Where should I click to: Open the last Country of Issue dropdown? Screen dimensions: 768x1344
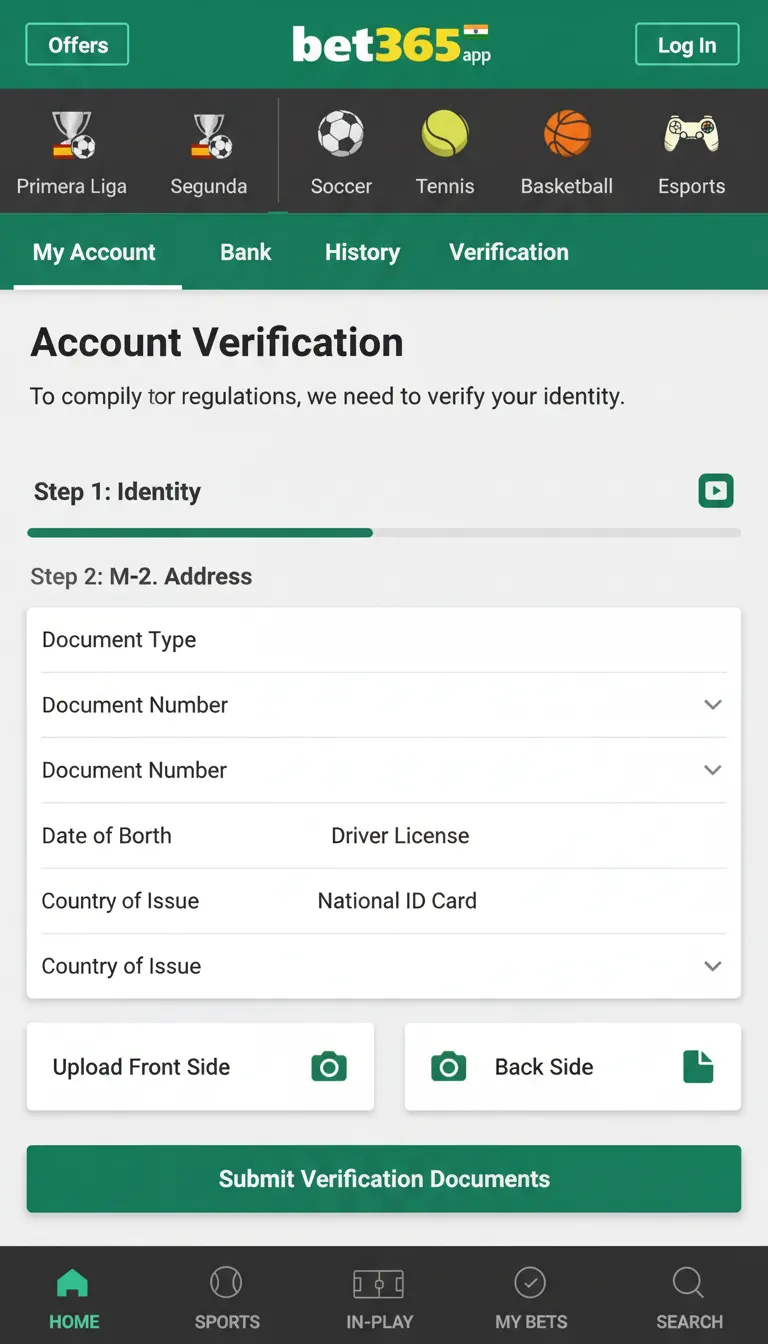[x=713, y=966]
